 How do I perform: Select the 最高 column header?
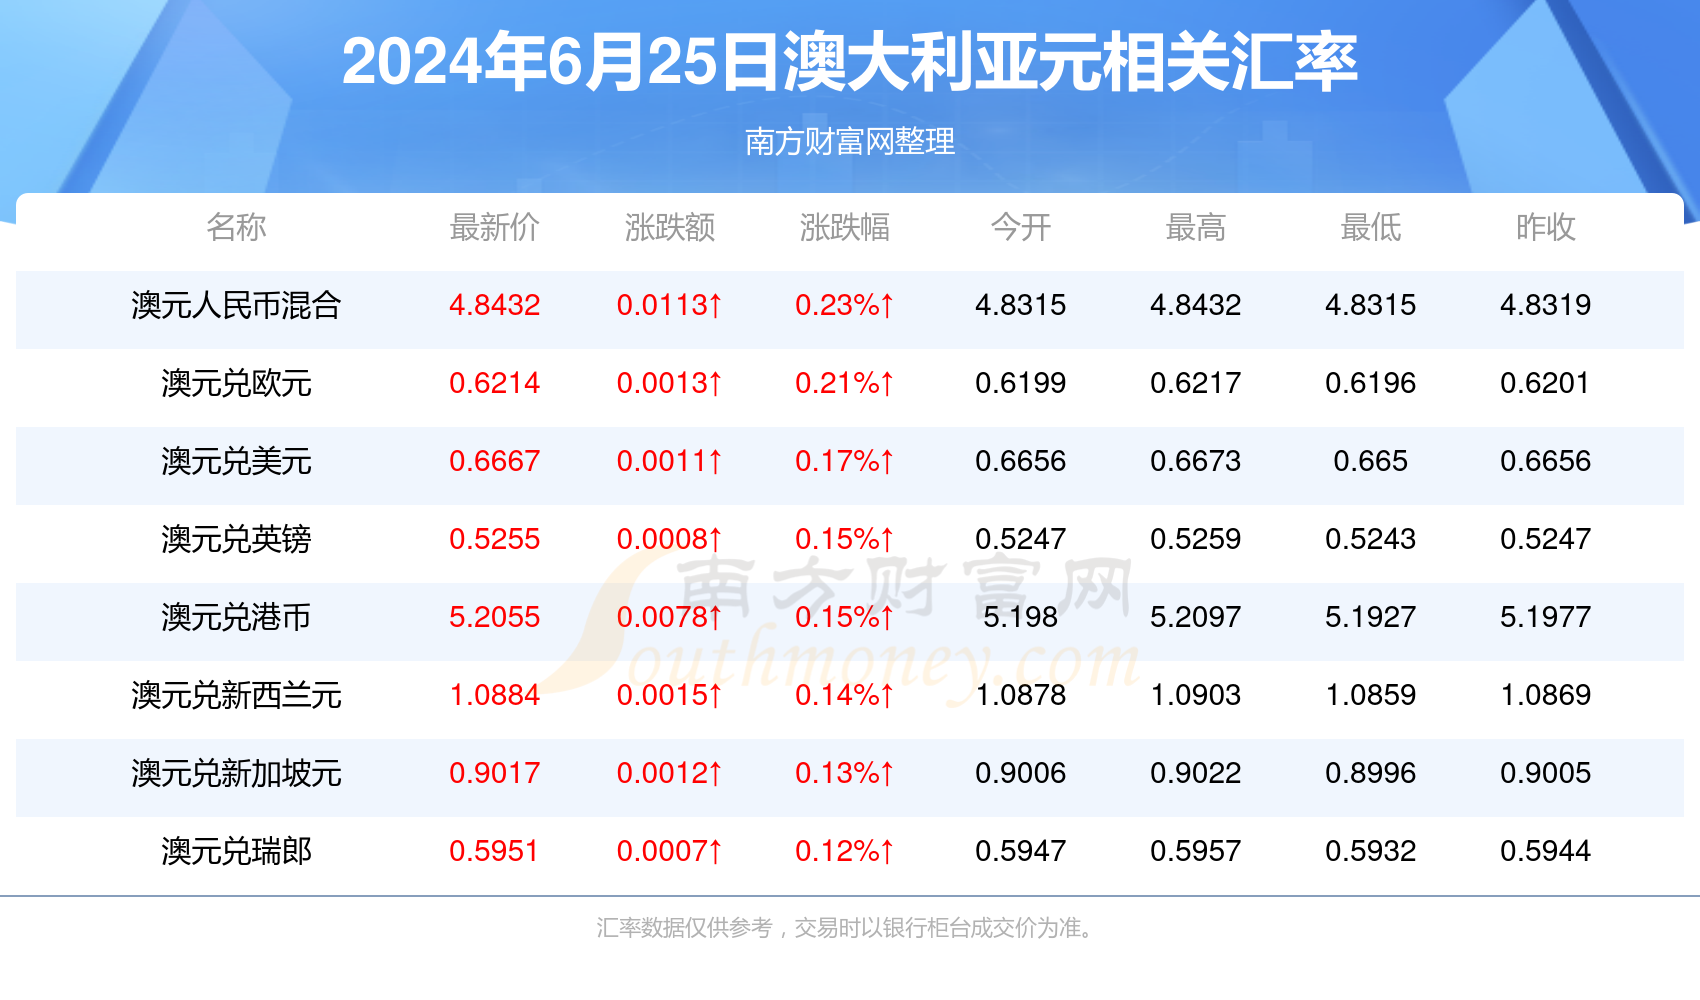[1196, 227]
